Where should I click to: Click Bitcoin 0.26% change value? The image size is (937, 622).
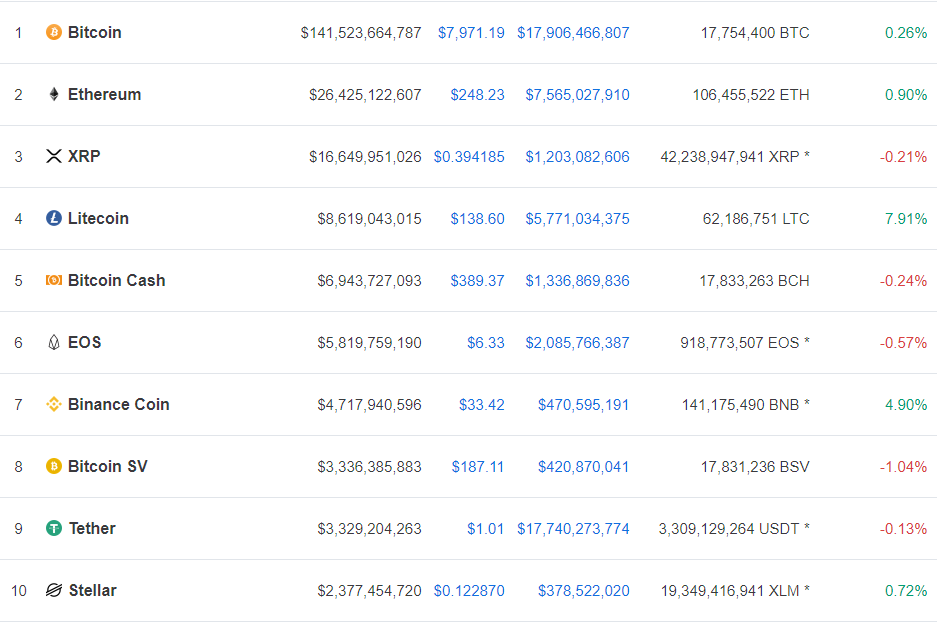click(x=906, y=33)
